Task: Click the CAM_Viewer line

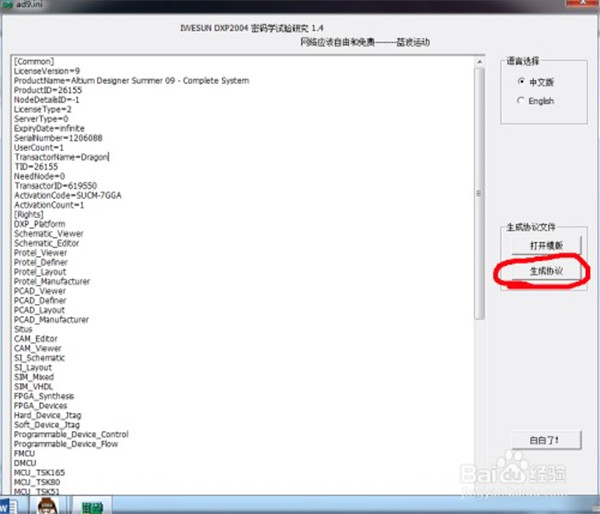Action: click(38, 349)
